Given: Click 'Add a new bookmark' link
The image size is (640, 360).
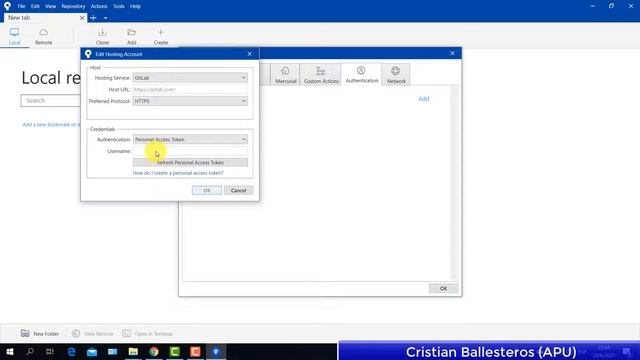Looking at the screenshot, I should [51, 124].
